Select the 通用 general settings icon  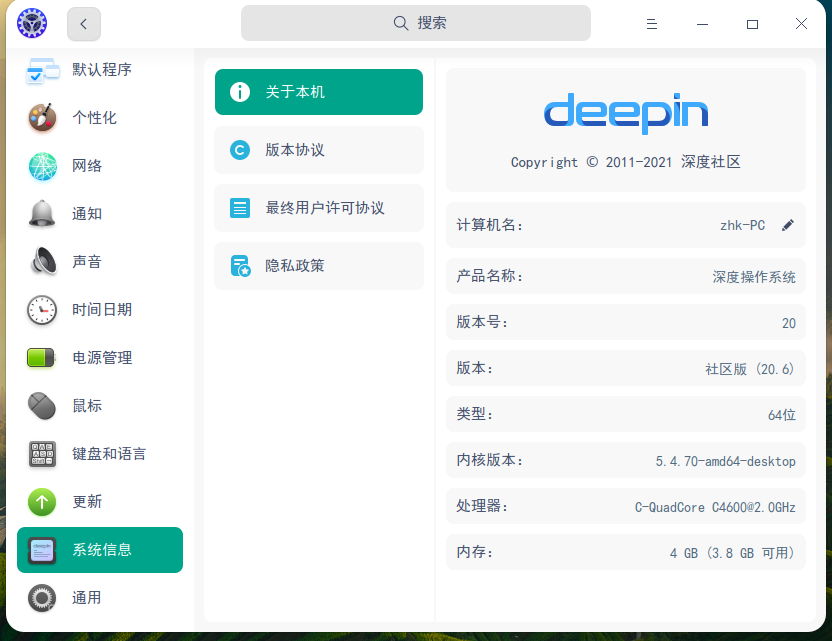(x=40, y=597)
